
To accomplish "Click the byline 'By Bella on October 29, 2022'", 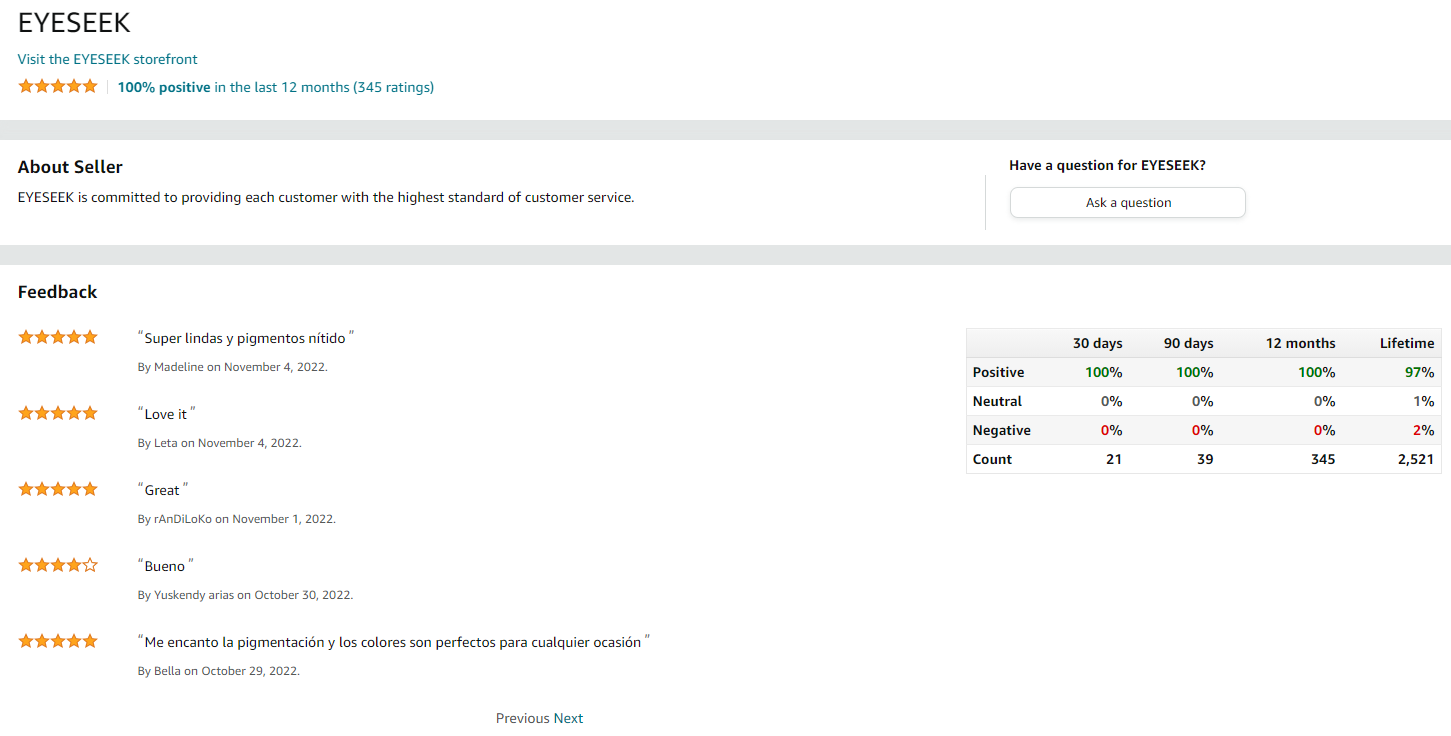I will (219, 671).
